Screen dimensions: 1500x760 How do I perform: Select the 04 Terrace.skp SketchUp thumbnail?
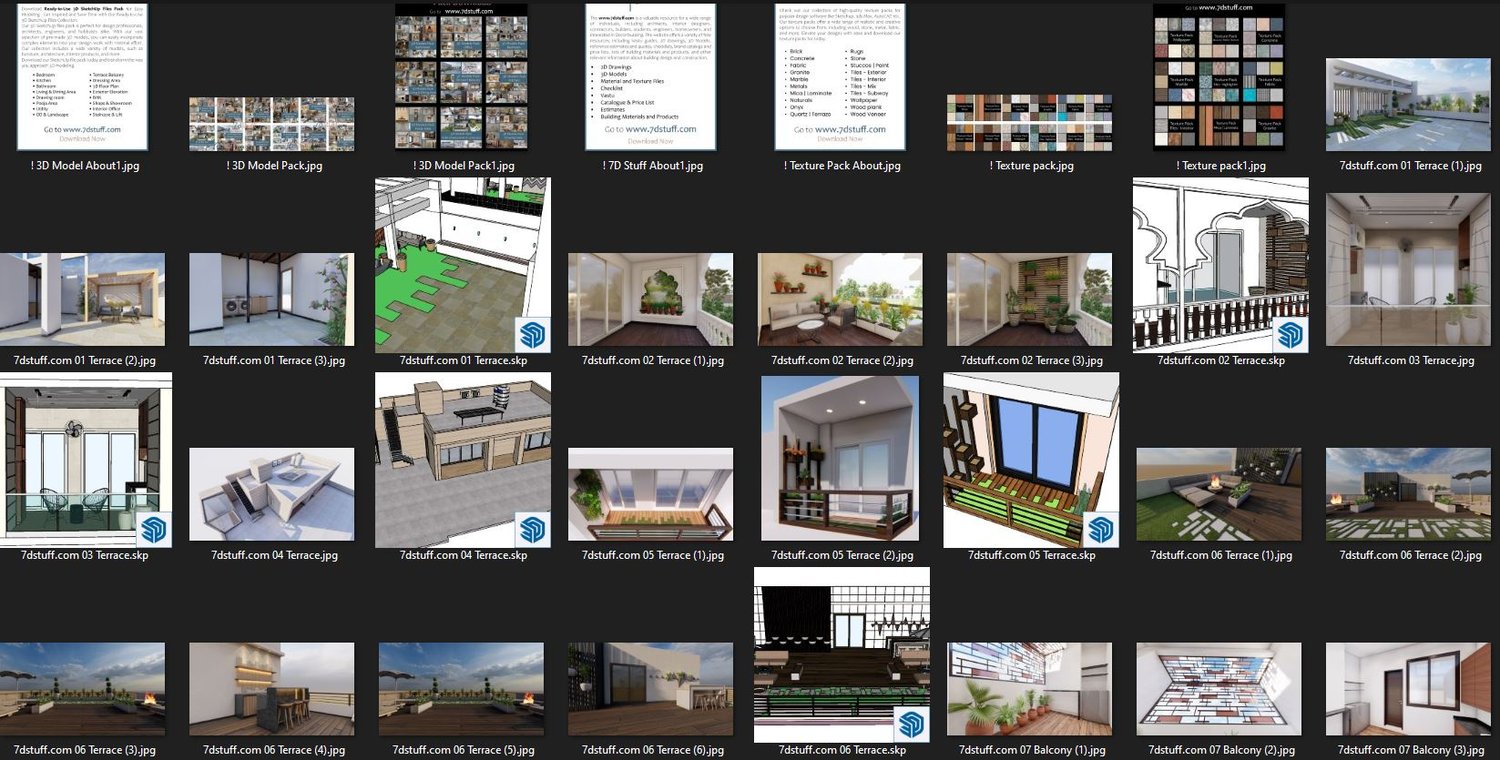(x=463, y=461)
